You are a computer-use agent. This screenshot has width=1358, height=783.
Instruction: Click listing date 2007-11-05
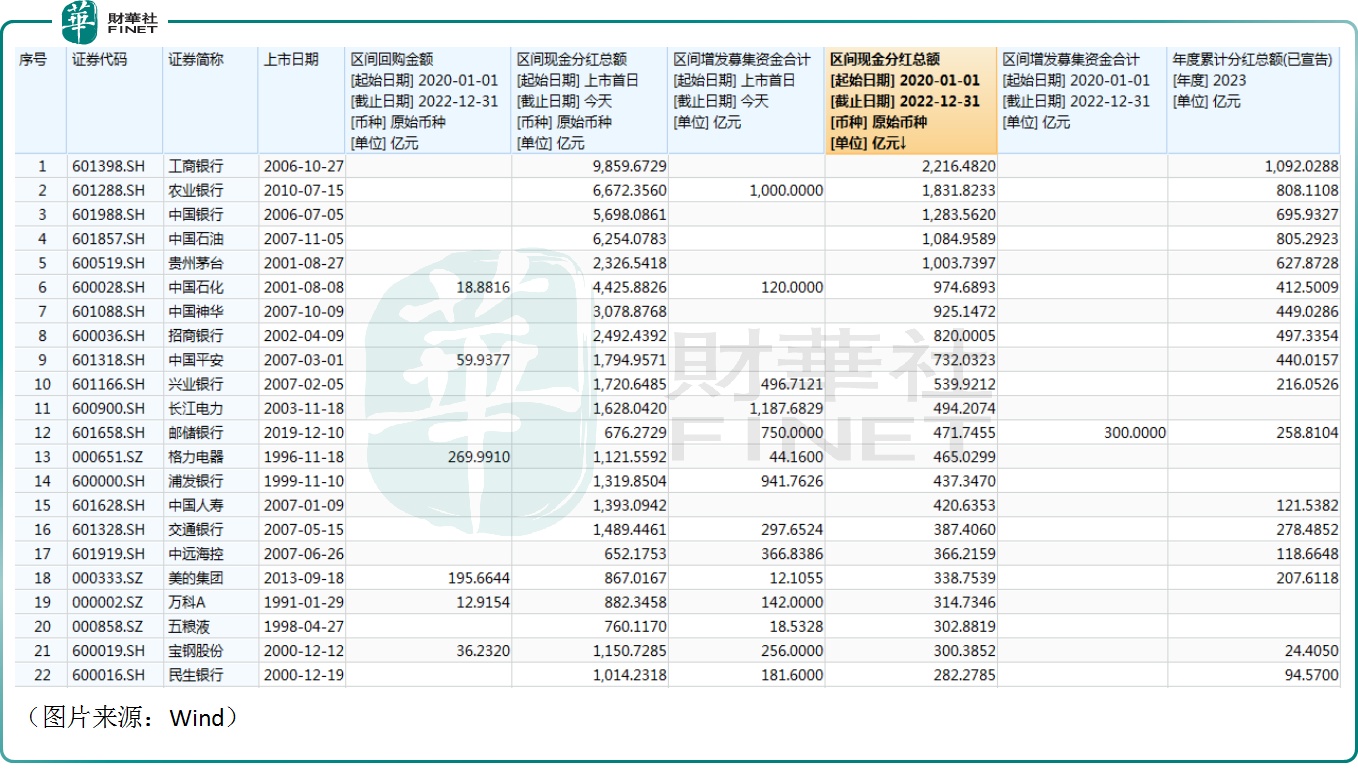[302, 239]
